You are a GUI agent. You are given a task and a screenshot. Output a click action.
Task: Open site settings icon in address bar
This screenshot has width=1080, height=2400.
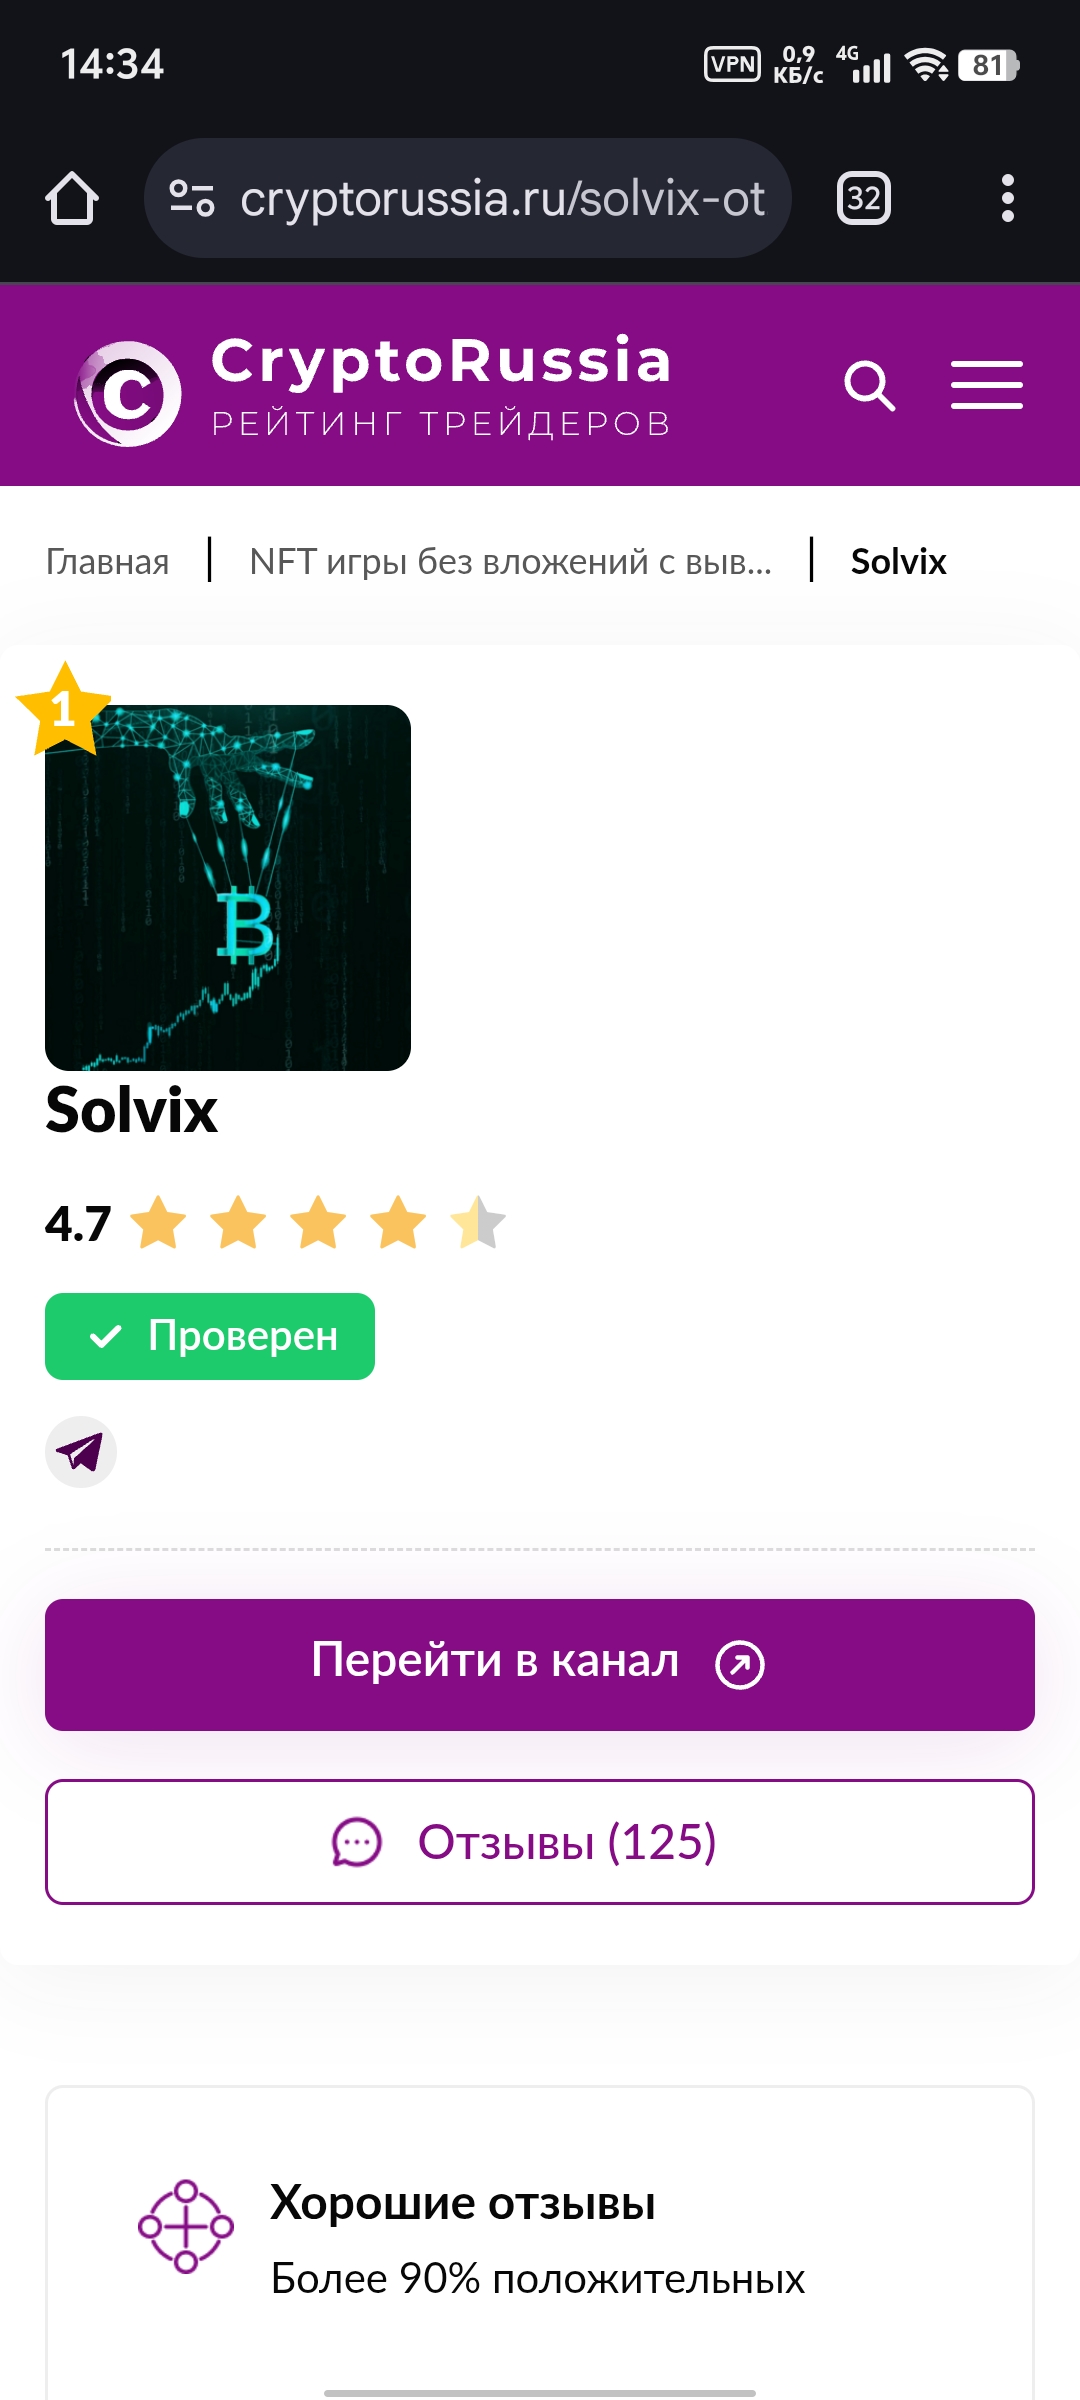191,198
